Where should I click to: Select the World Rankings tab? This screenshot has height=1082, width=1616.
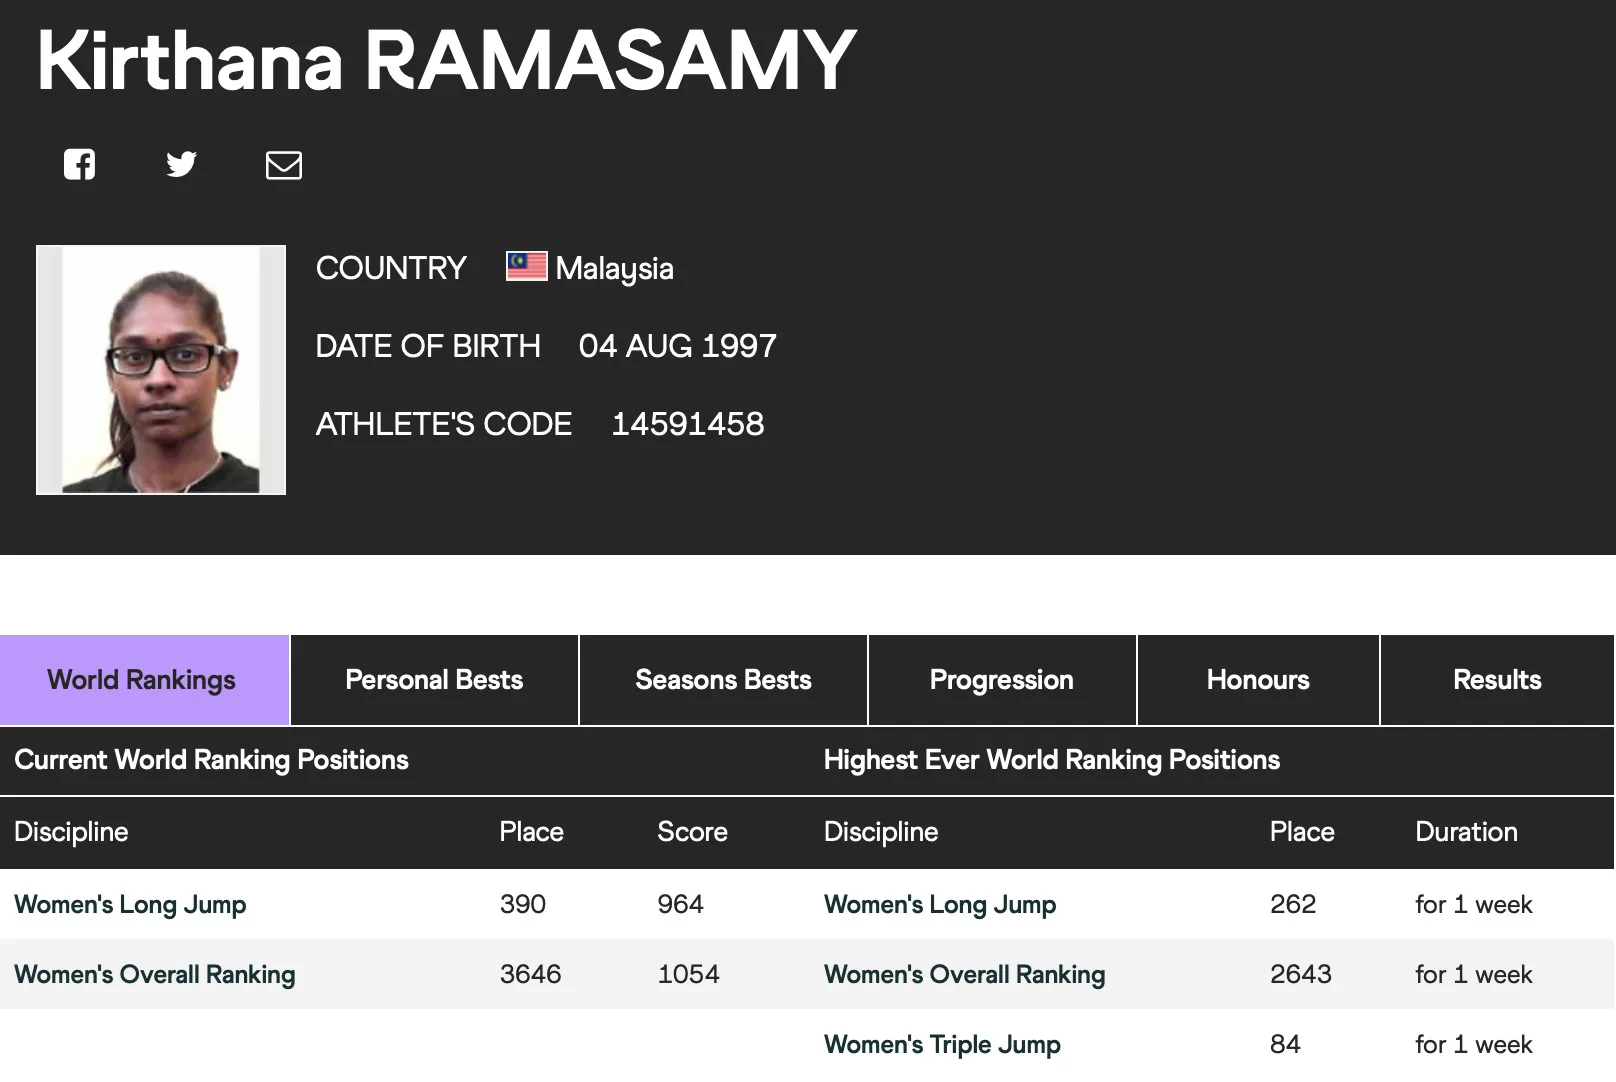pos(142,680)
